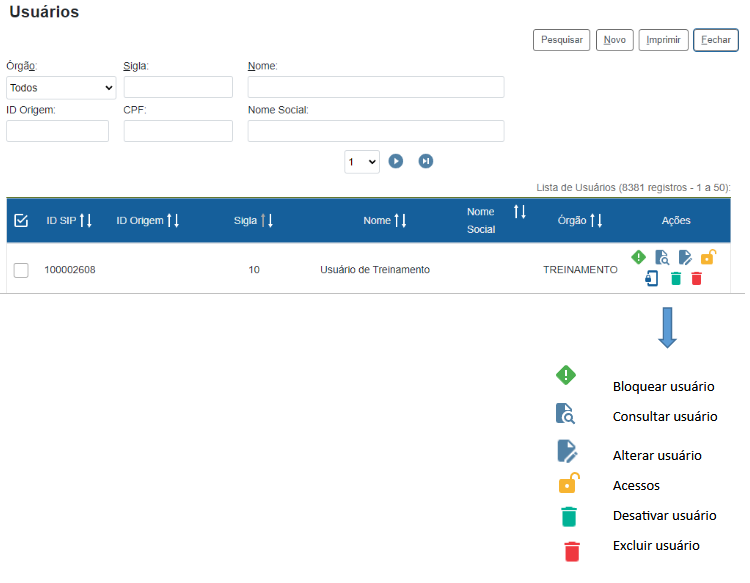Click the red Excluir usuário trash in row
Viewport: 750px width, 583px height.
(x=697, y=279)
